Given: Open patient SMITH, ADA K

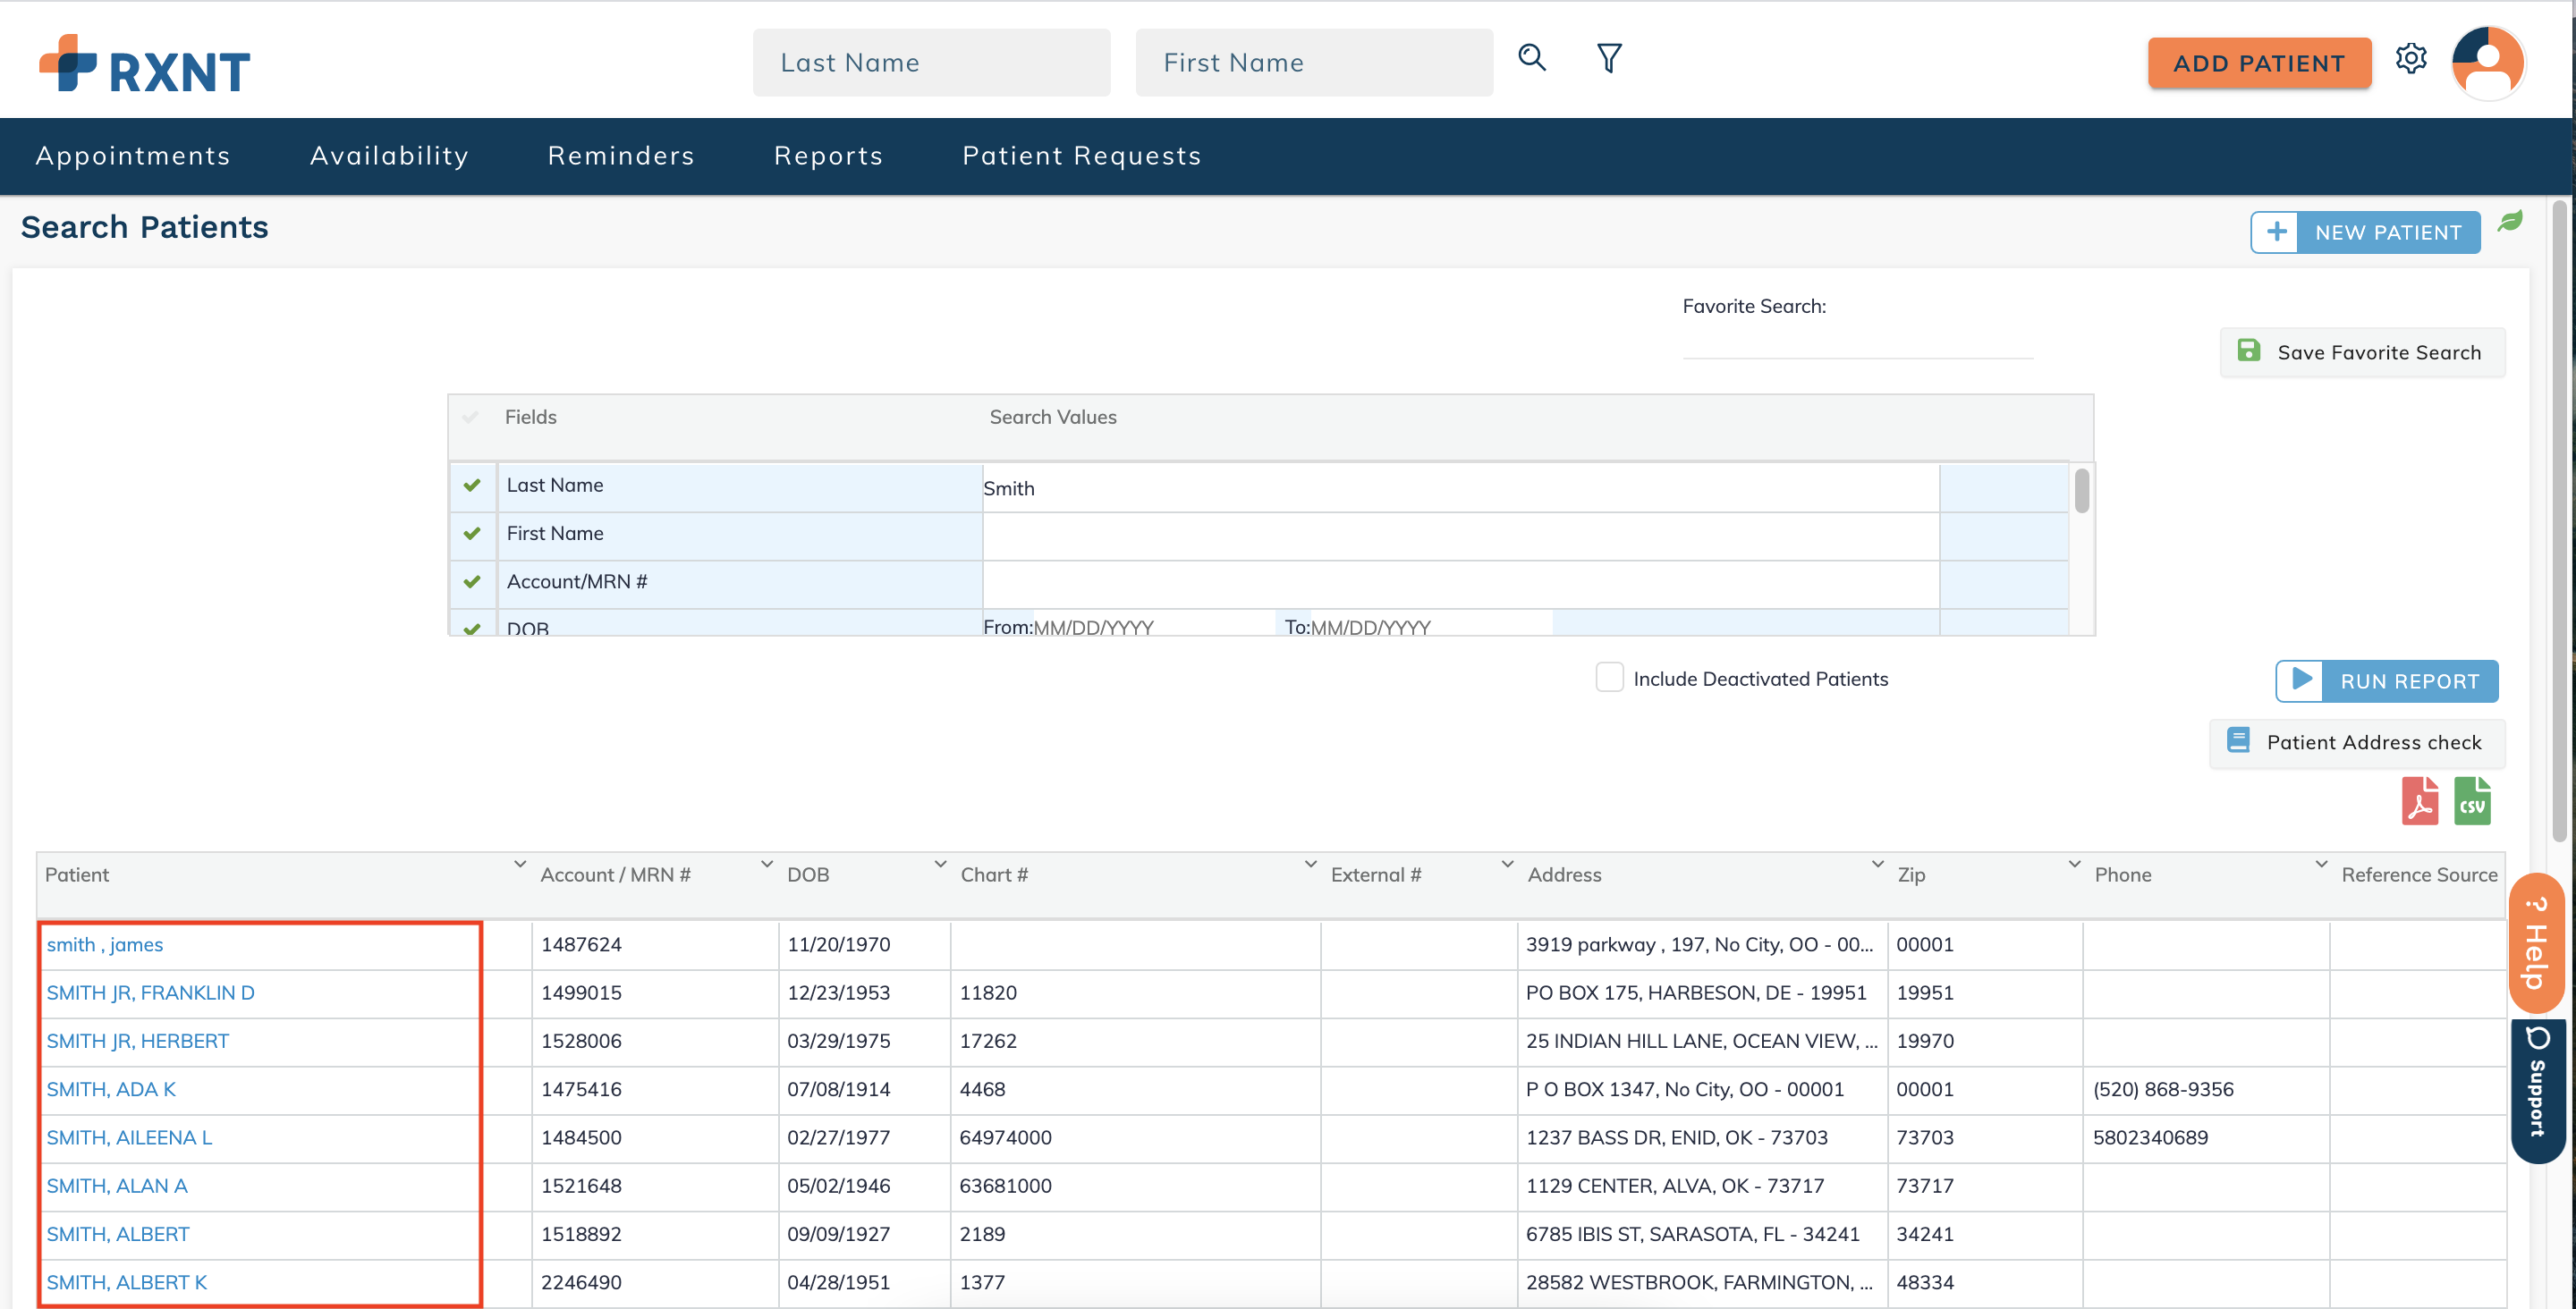Looking at the screenshot, I should click(x=111, y=1088).
